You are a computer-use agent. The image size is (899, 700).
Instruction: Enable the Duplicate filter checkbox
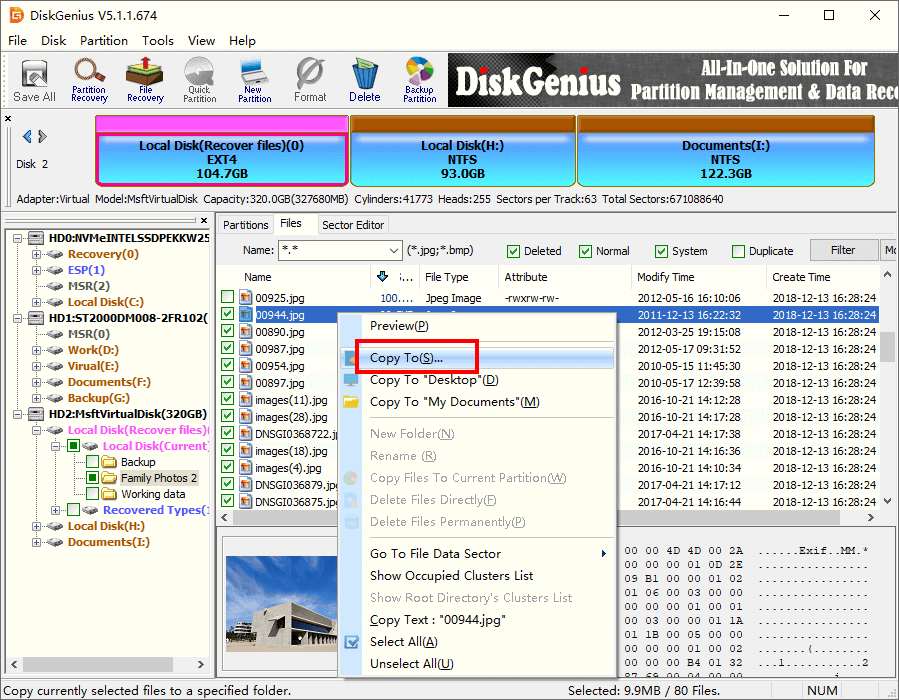click(739, 251)
